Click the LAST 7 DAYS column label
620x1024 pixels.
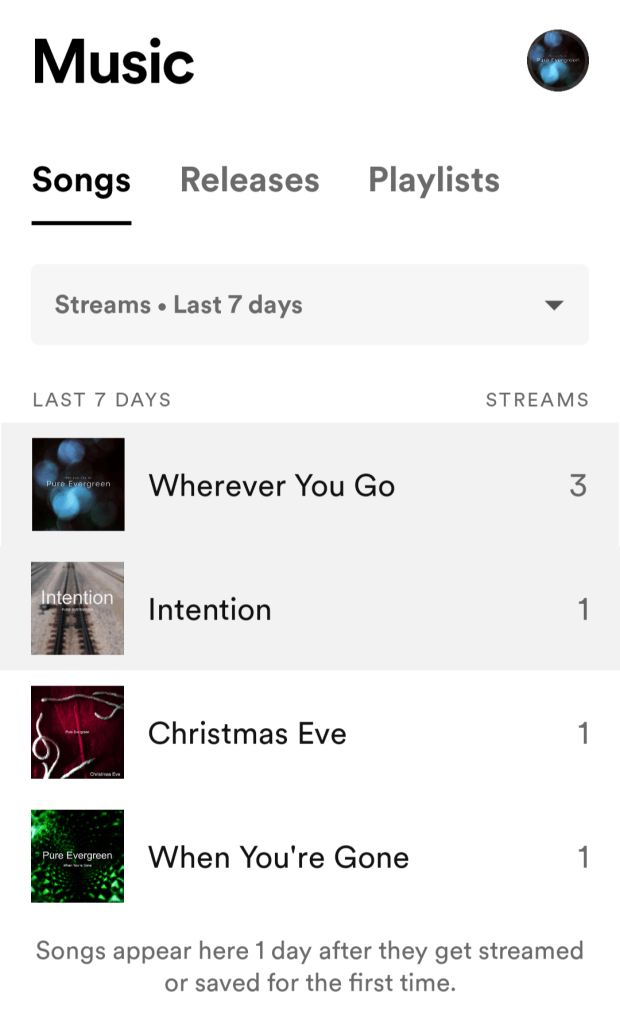pyautogui.click(x=102, y=400)
